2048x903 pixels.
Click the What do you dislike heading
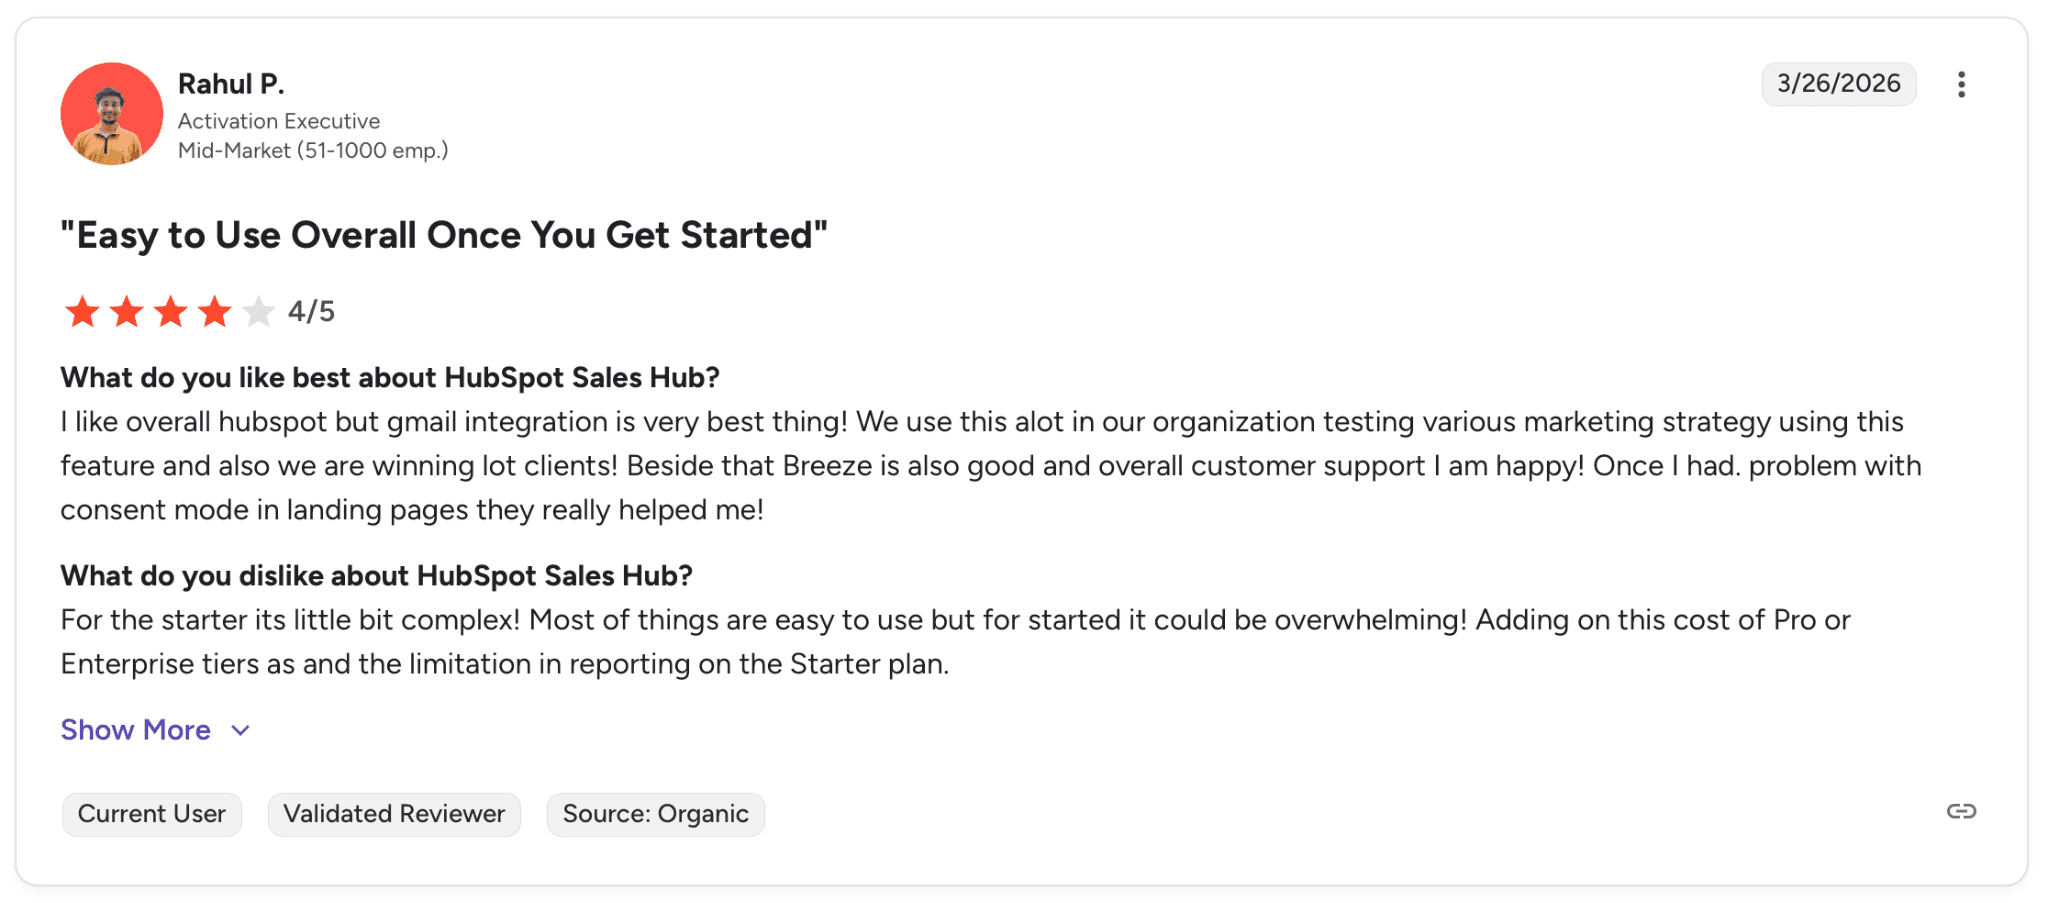pos(376,576)
